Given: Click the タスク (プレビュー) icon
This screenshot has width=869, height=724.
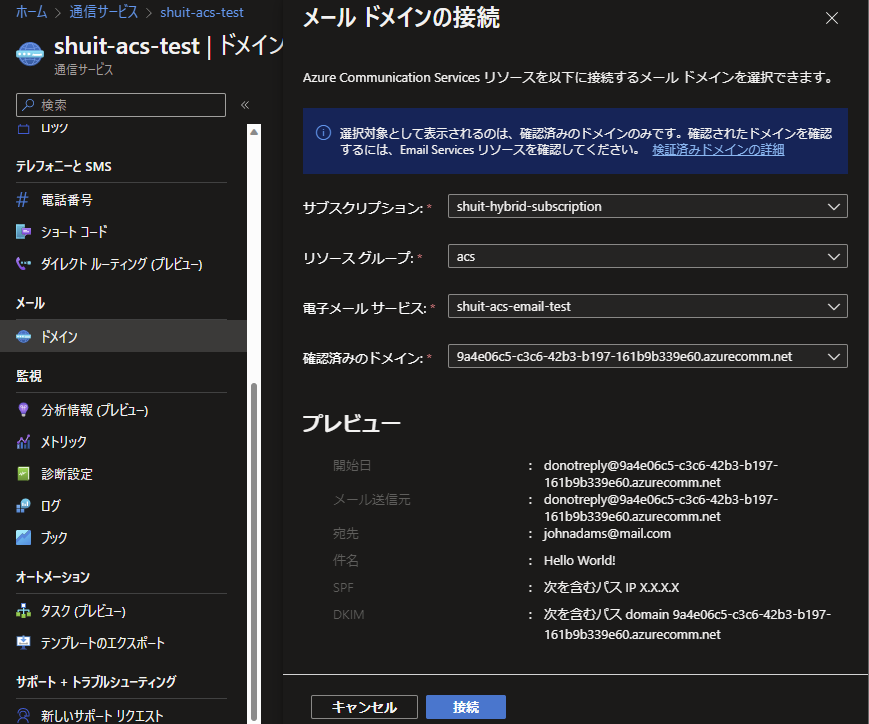Looking at the screenshot, I should [x=23, y=611].
